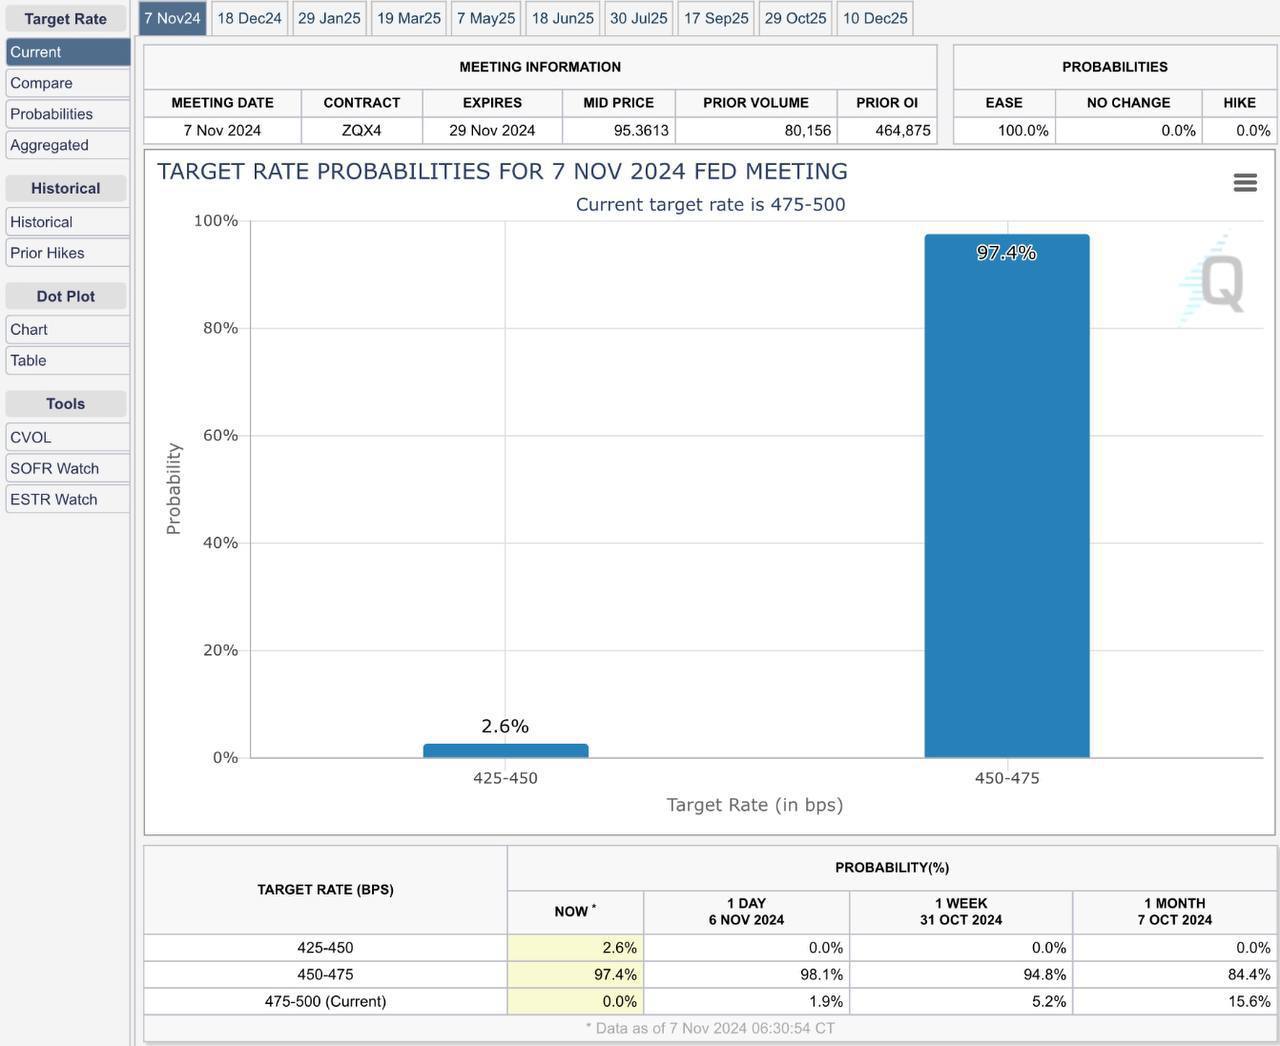This screenshot has height=1046, width=1280.
Task: Click the 1 WEEK 31 OCT 2024 column header
Action: (961, 911)
